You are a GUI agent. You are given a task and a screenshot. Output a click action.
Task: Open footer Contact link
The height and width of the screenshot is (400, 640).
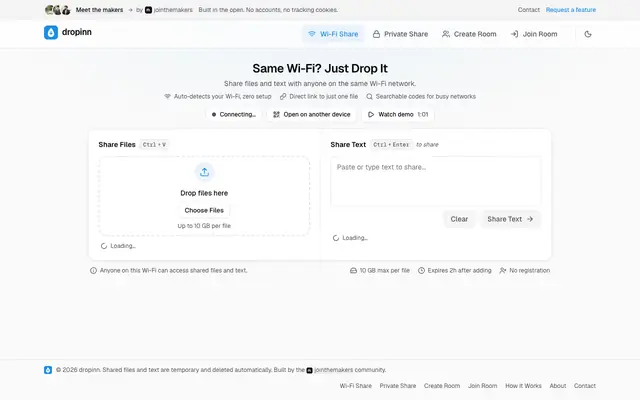click(x=584, y=386)
